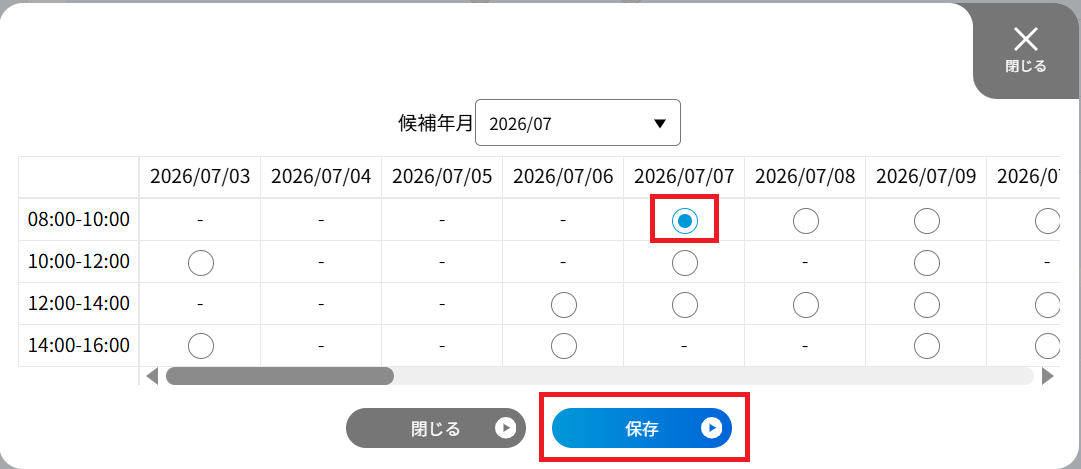The height and width of the screenshot is (469, 1081).
Task: Select 2026/07/09 14:00-16:00 slot
Action: (x=927, y=346)
